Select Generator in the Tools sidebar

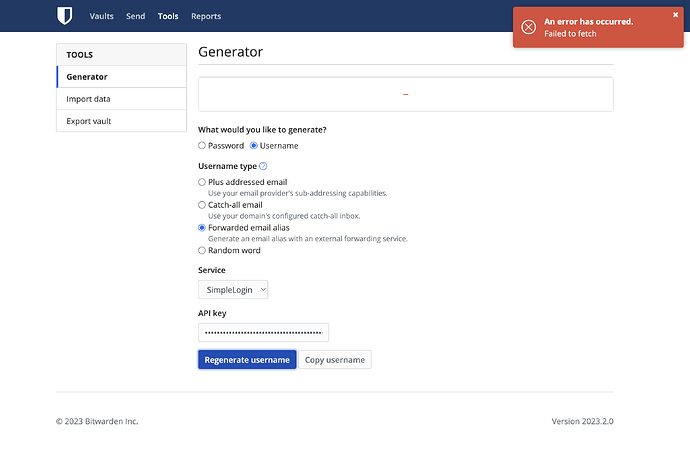pos(121,77)
